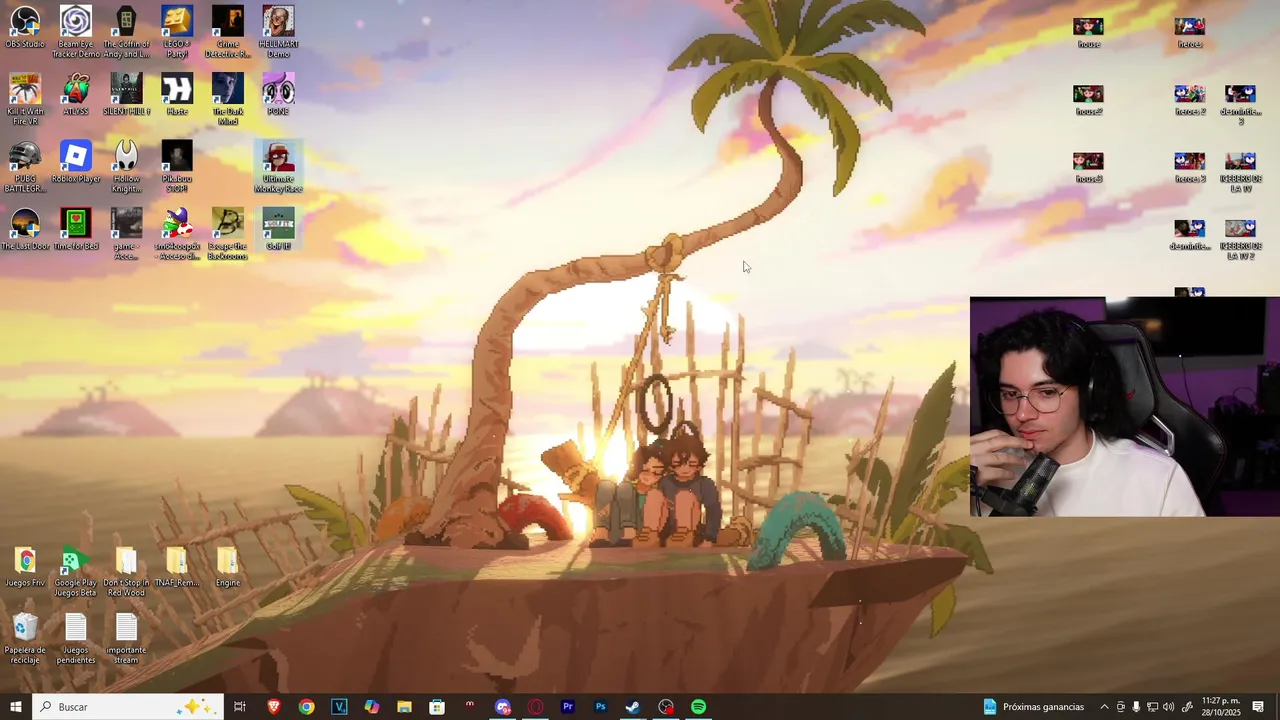This screenshot has height=720, width=1280.
Task: Open the PONE game shortcut
Action: click(278, 94)
